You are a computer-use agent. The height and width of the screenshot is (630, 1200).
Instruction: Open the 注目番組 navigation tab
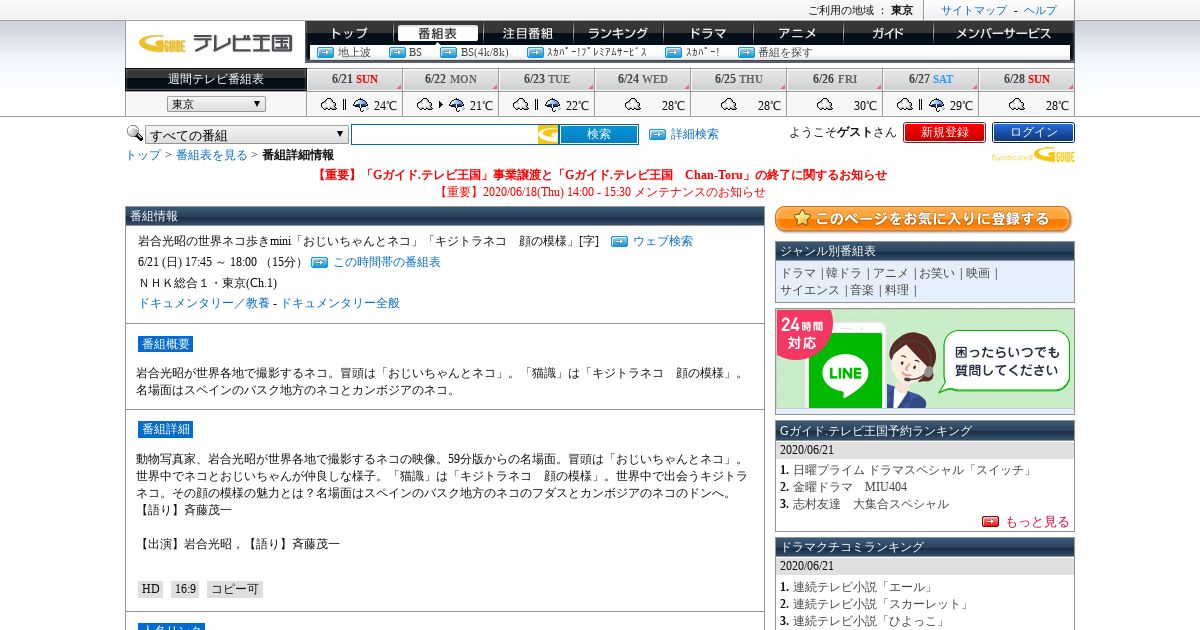[527, 33]
